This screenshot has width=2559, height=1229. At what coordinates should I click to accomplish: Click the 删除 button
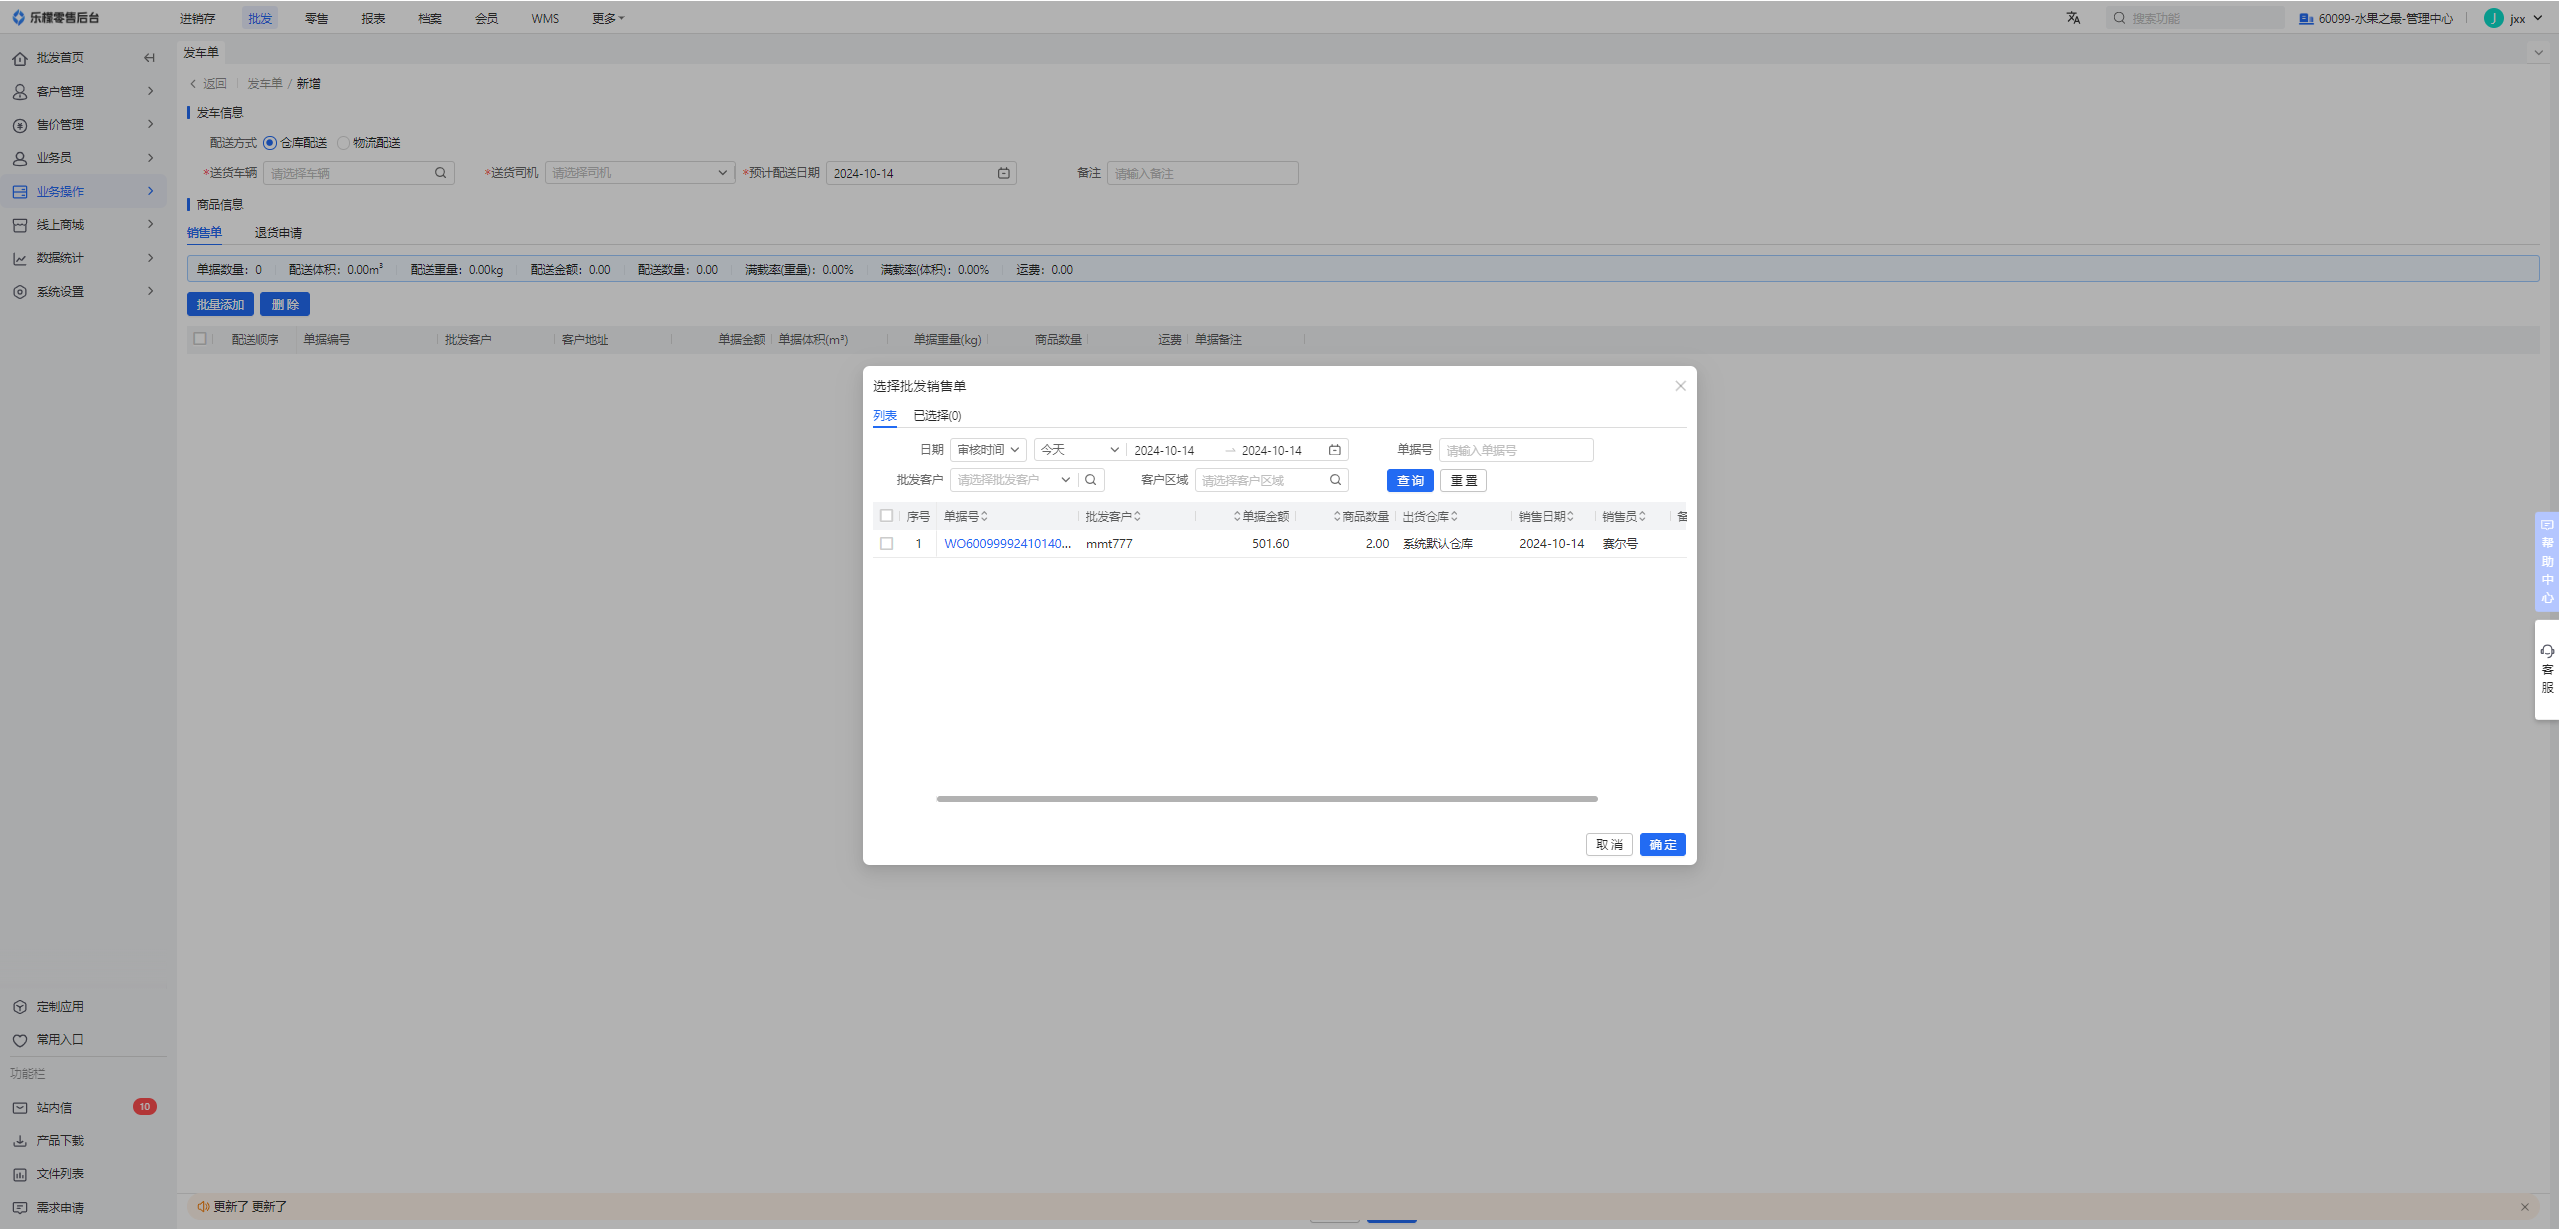click(x=285, y=304)
